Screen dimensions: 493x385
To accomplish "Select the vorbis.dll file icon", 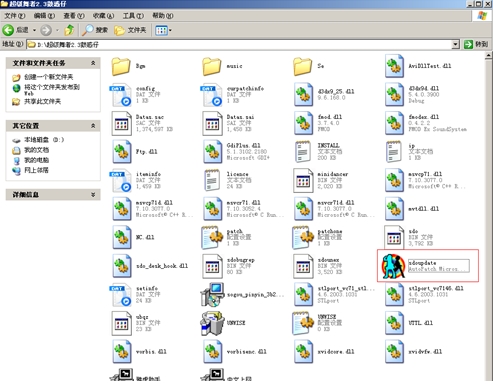I will pyautogui.click(x=121, y=351).
